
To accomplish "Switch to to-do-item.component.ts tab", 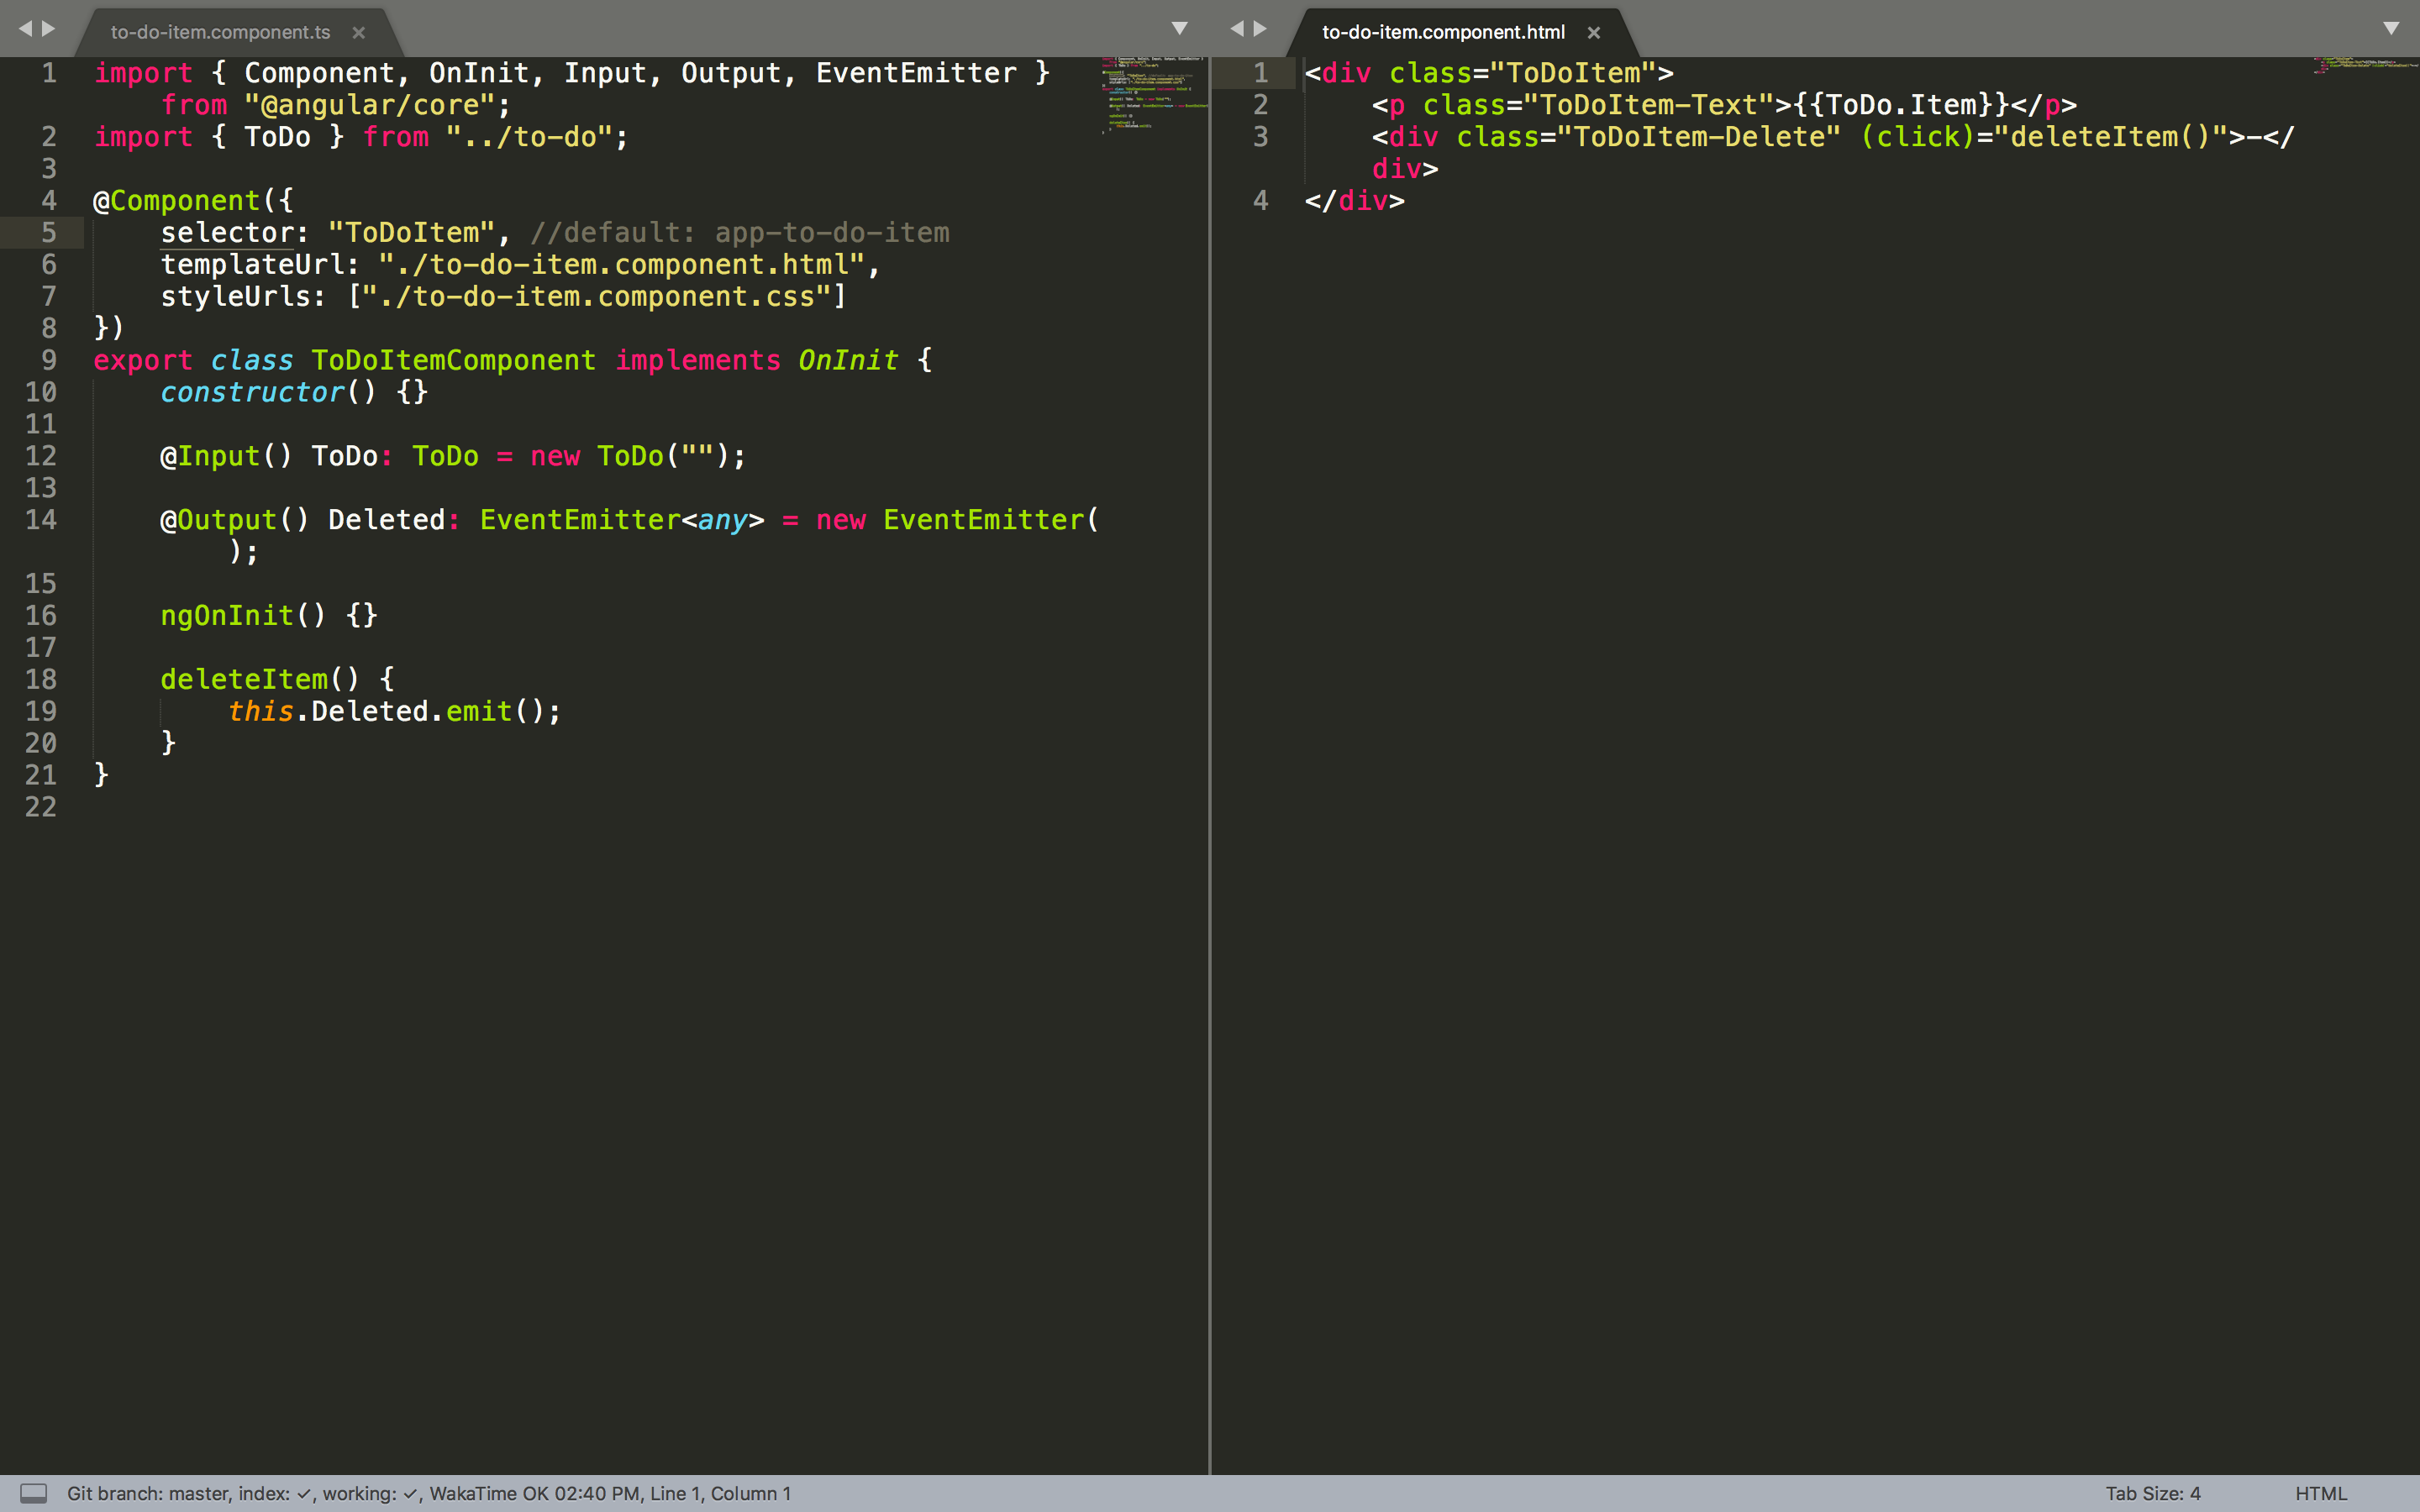I will tap(220, 33).
